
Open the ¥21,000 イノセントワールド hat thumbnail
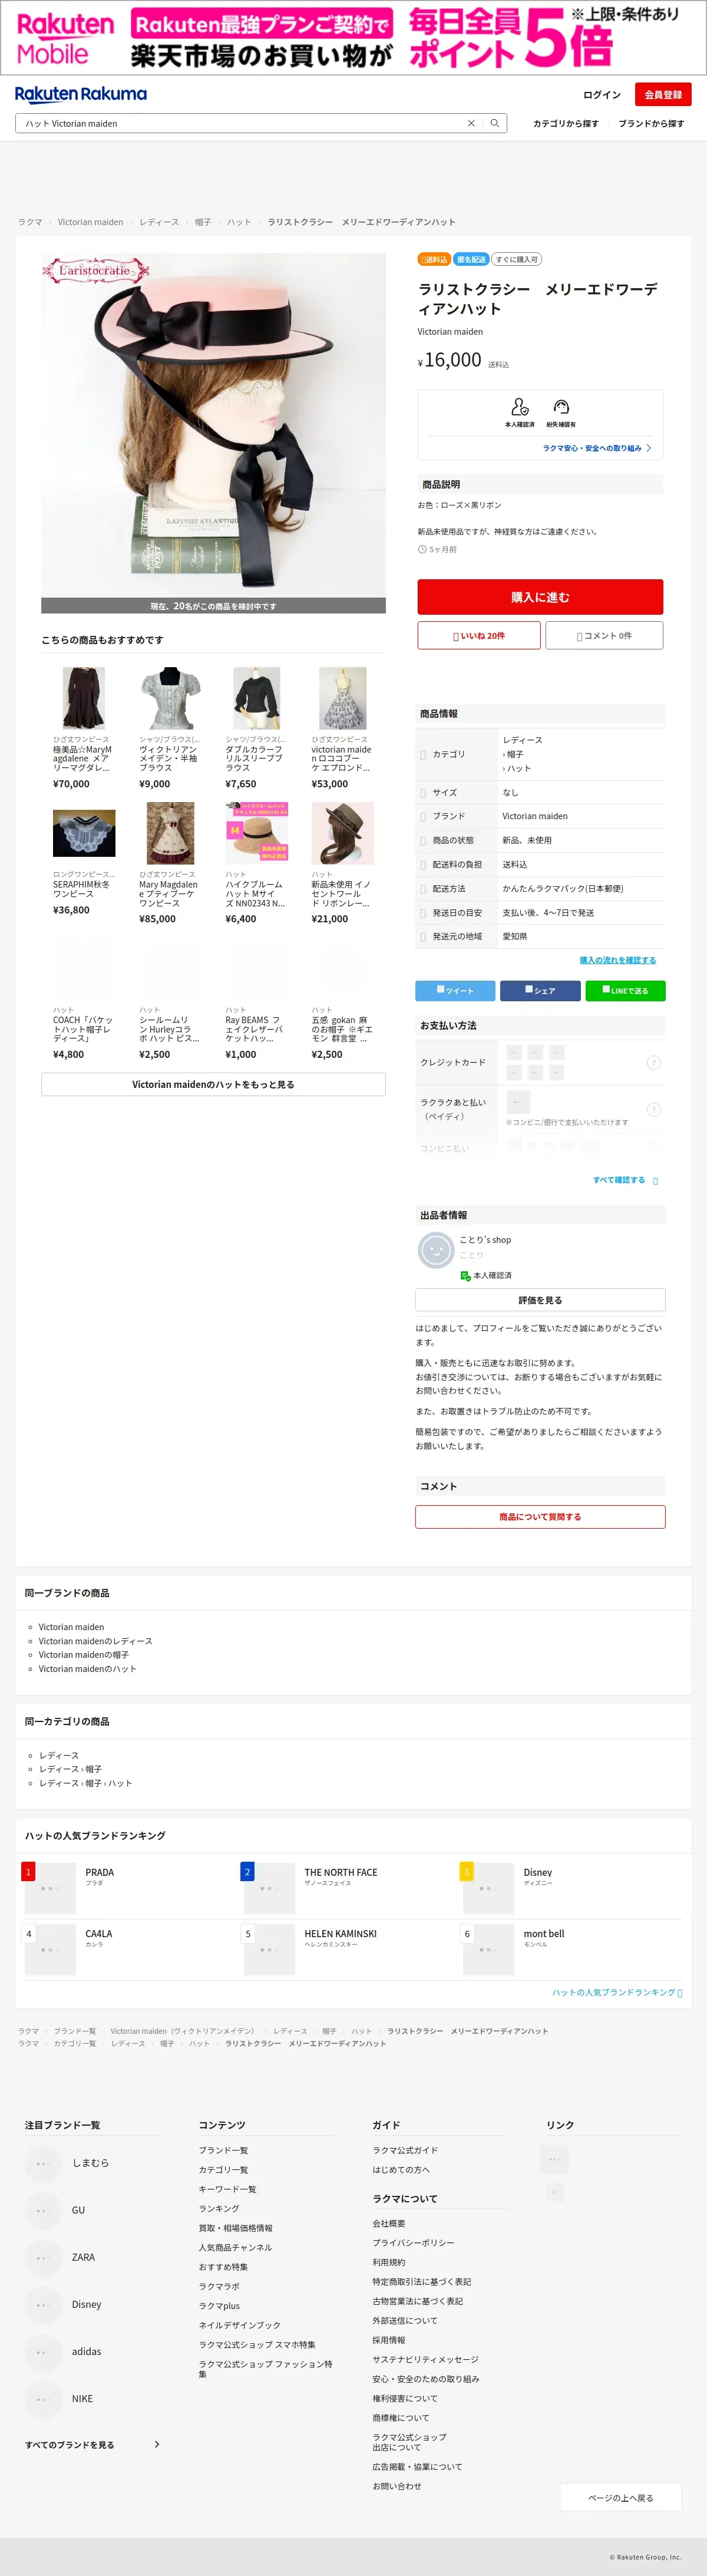tap(342, 833)
